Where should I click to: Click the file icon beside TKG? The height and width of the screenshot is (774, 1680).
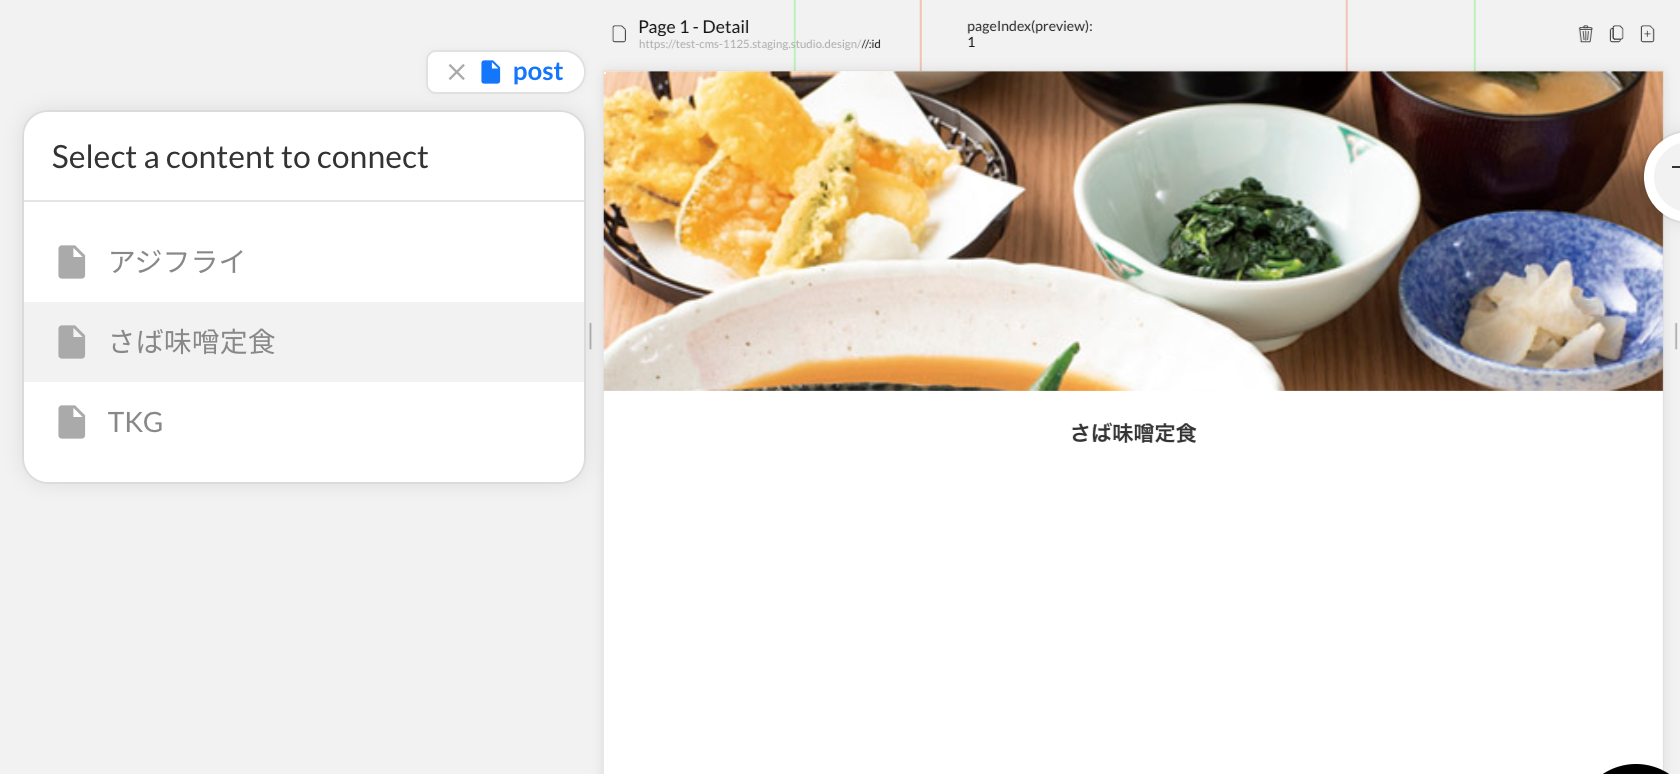(x=72, y=422)
